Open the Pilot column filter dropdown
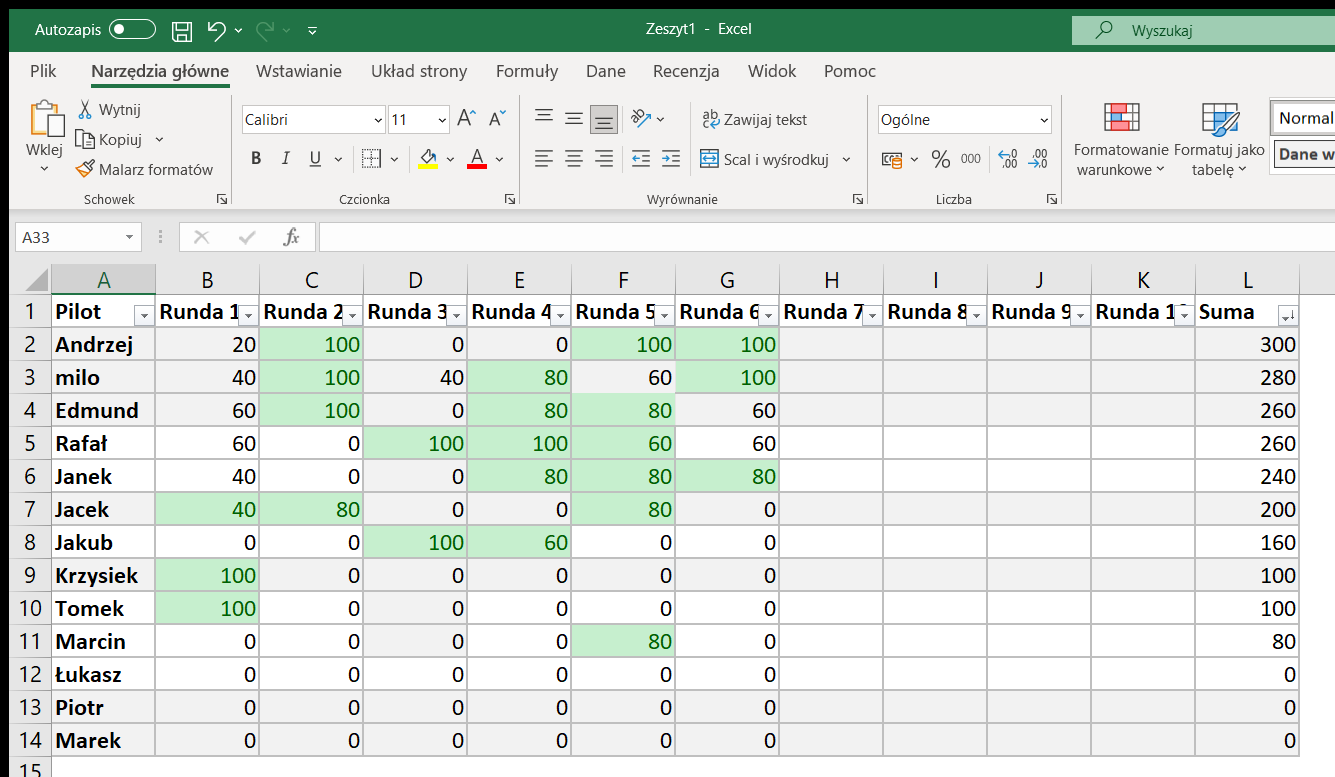Screen dimensions: 1335x777 click(144, 316)
